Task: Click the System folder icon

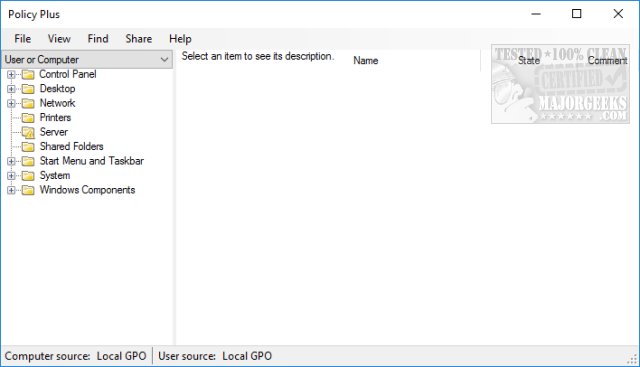Action: pos(28,176)
